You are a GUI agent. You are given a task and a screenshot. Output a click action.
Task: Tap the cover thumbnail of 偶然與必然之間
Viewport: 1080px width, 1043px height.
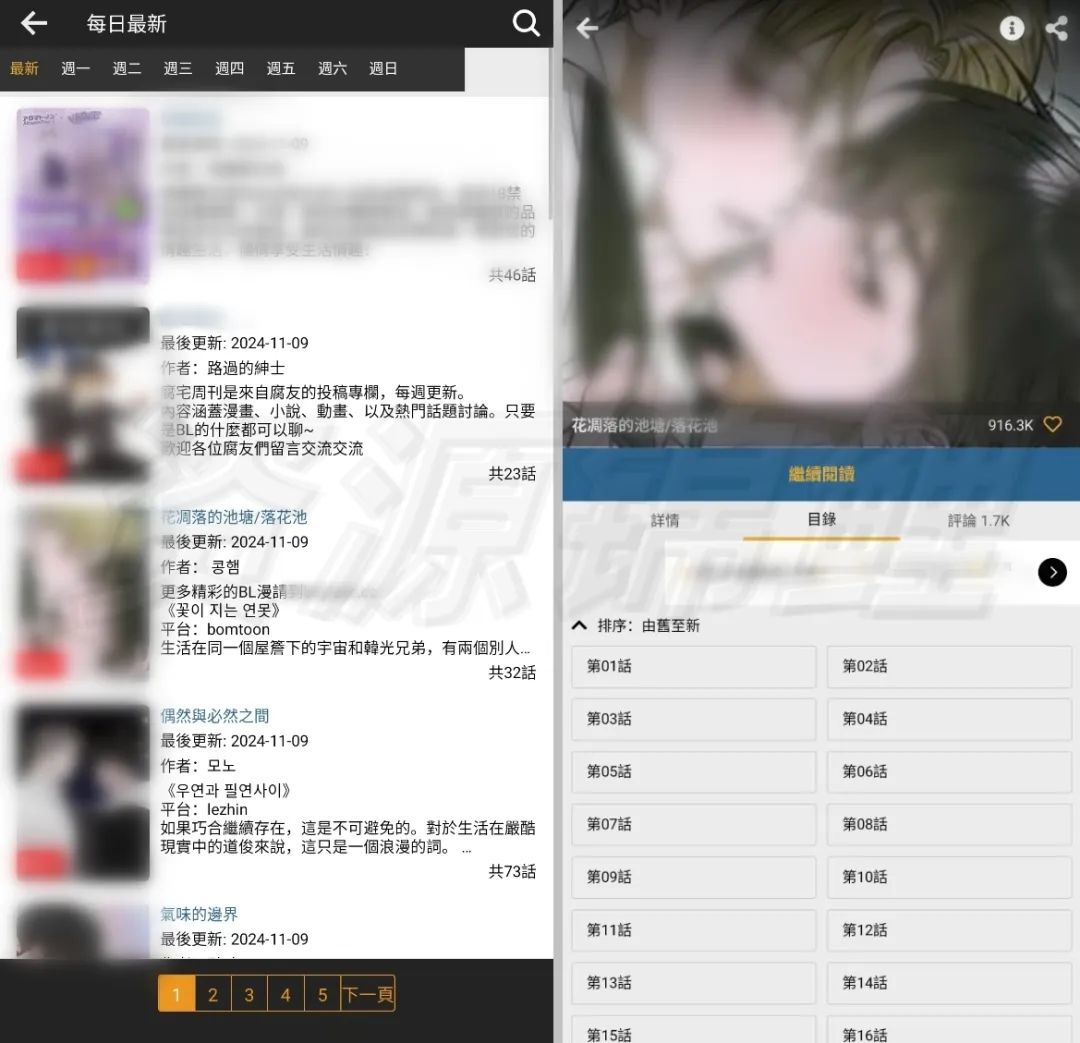tap(83, 792)
